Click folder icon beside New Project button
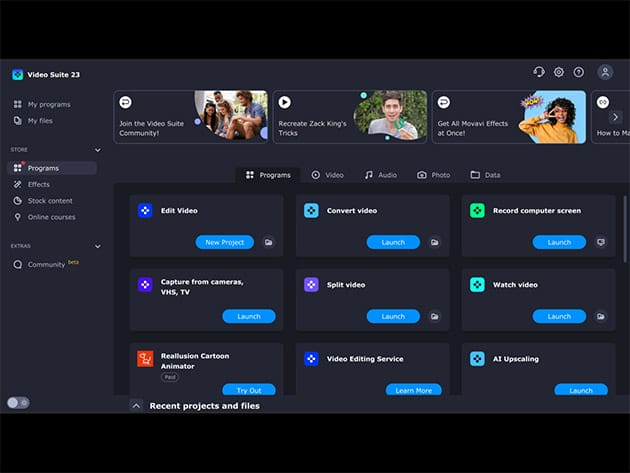630x473 pixels. (269, 242)
